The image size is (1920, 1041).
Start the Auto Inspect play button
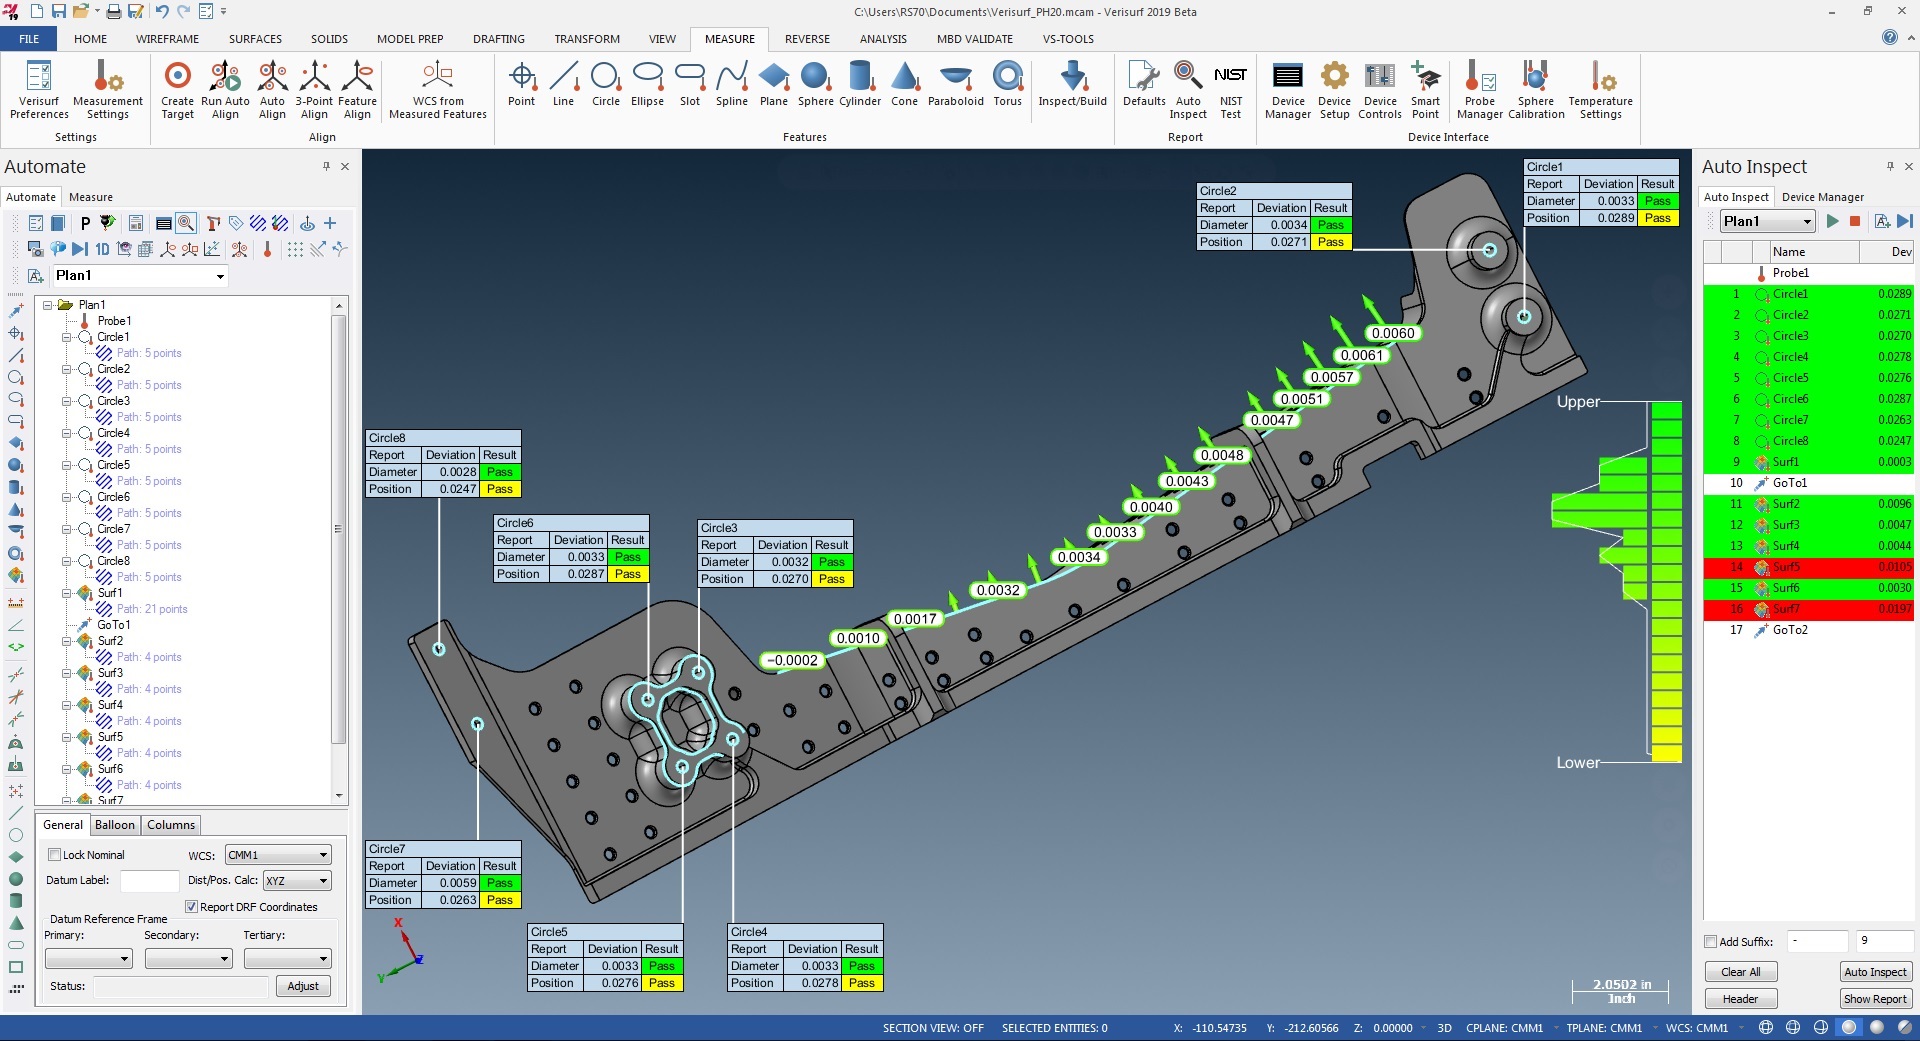1832,221
